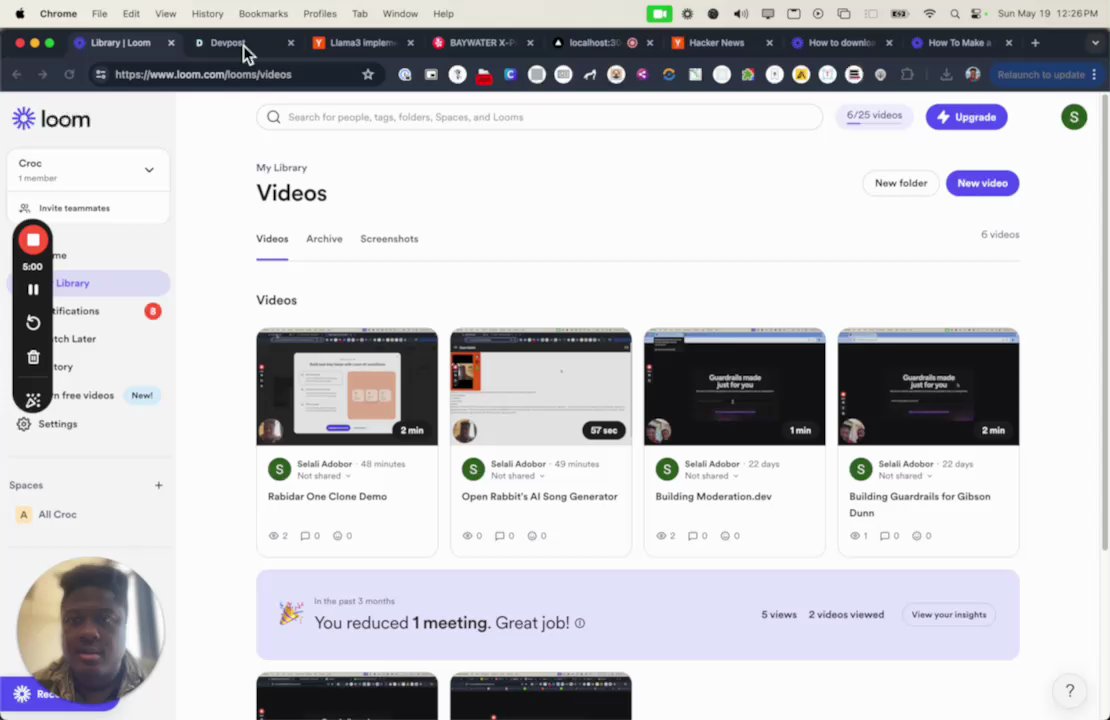Click View your insights button
1110x720 pixels.
(x=949, y=615)
